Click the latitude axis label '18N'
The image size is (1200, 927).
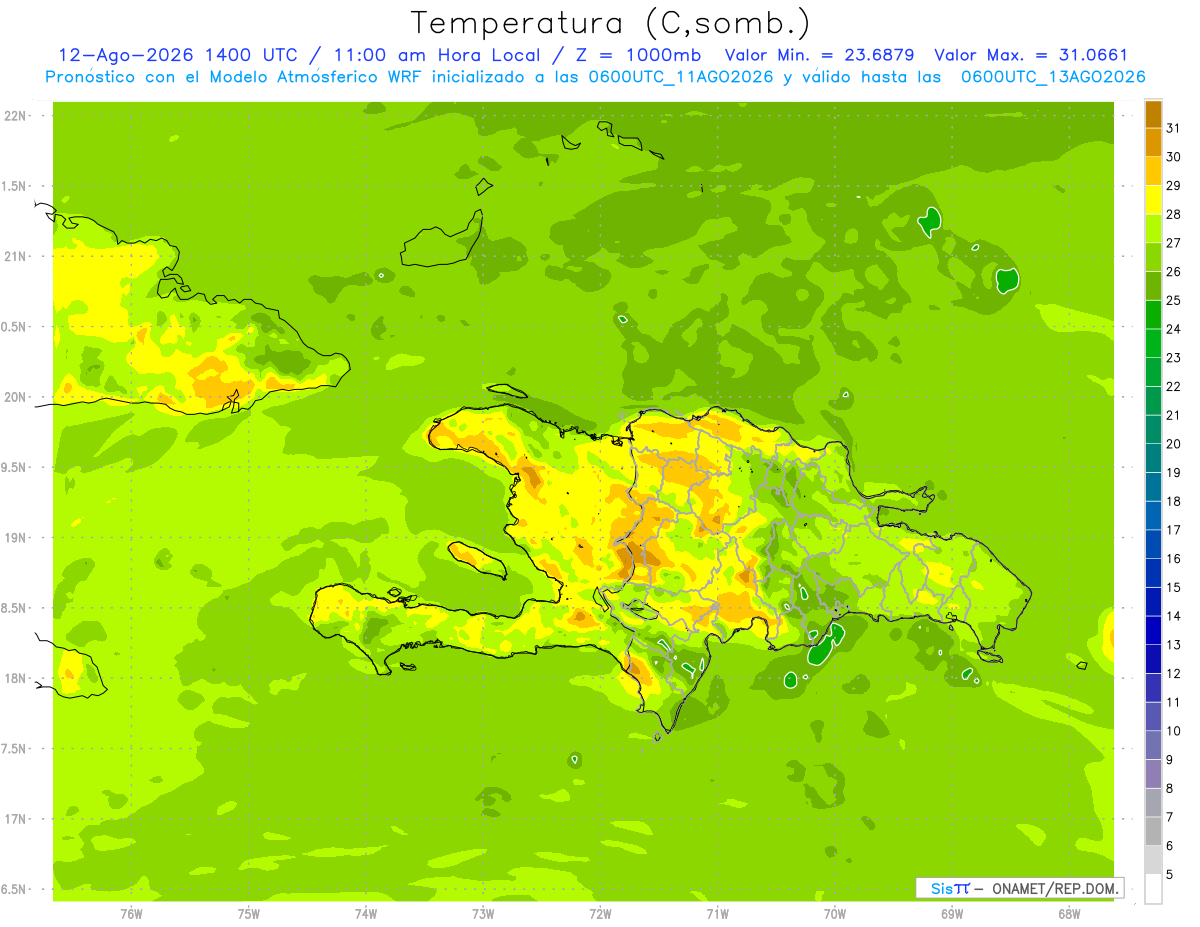tap(15, 678)
